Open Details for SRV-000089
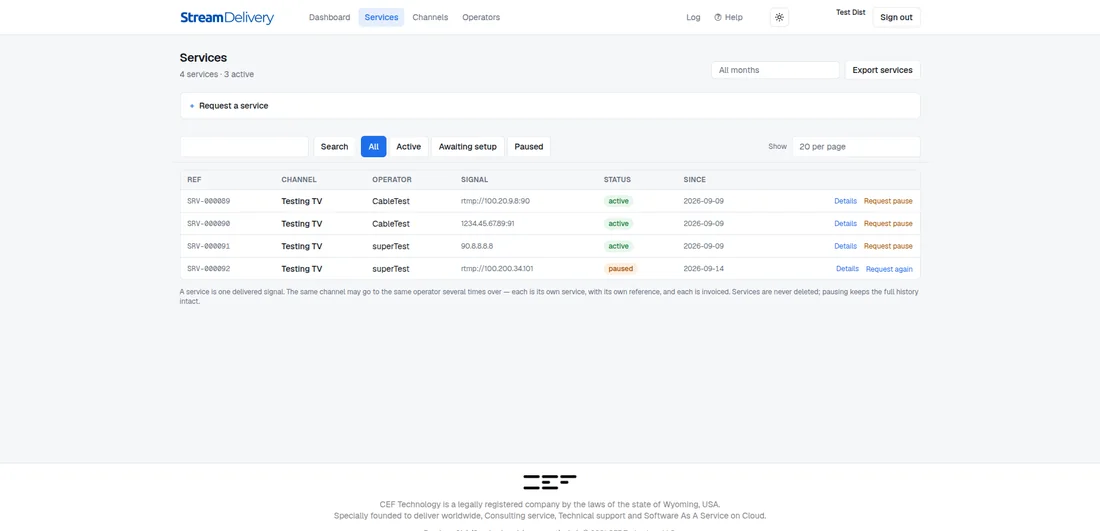1100x531 pixels. [x=845, y=201]
